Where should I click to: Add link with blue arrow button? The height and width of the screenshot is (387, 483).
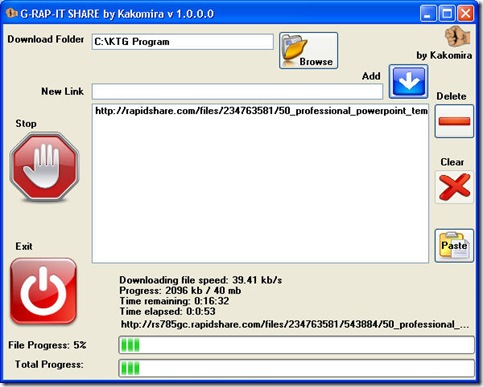[x=408, y=82]
